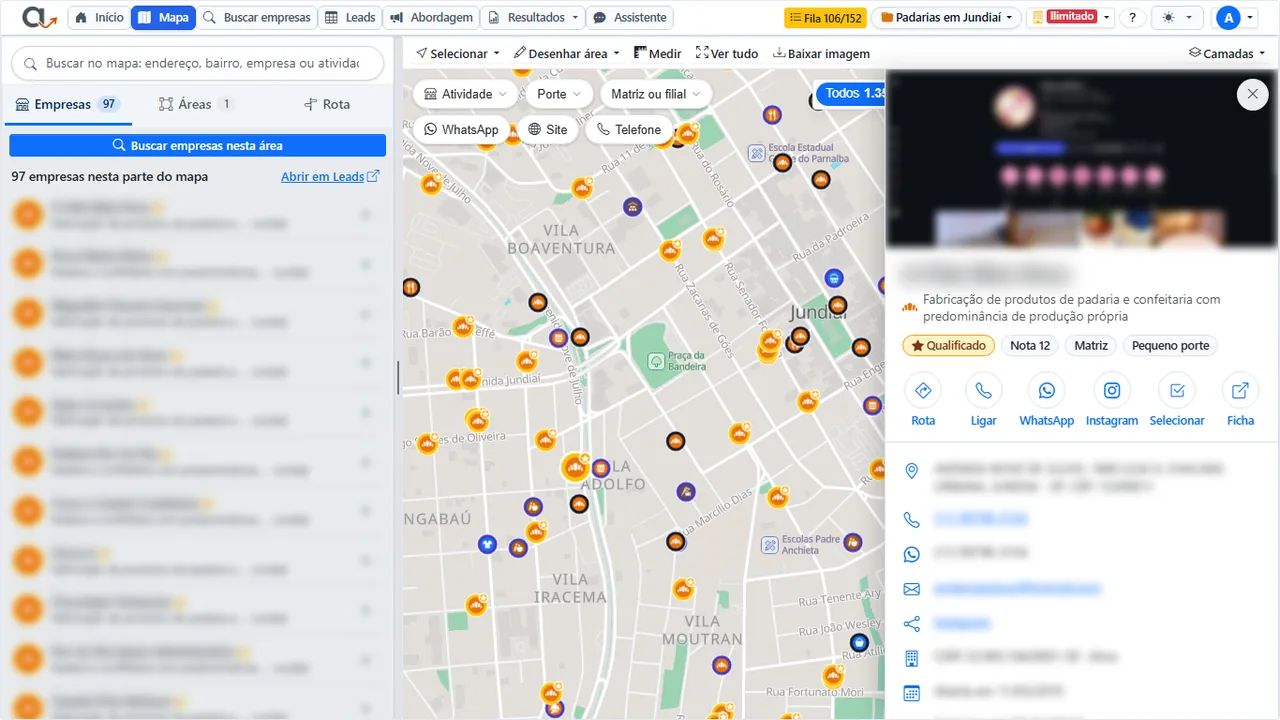Open the Rota directions icon in details panel

(x=923, y=391)
